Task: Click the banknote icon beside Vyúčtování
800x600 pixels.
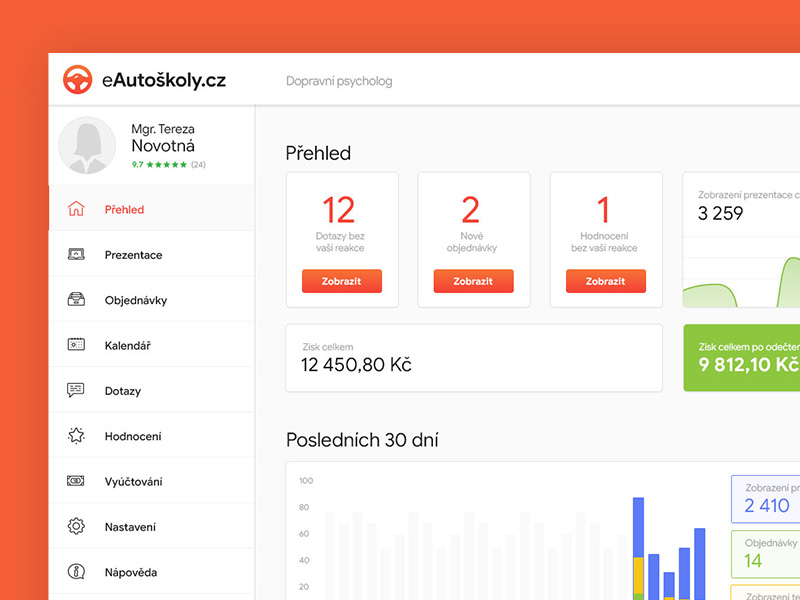Action: [x=76, y=481]
